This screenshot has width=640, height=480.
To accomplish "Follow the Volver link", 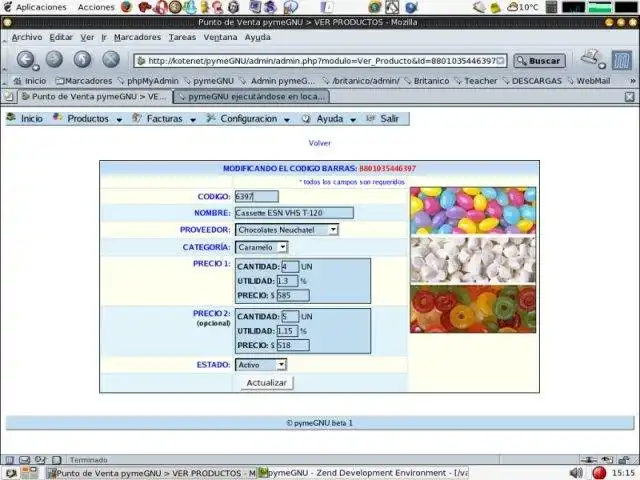I will tap(320, 143).
